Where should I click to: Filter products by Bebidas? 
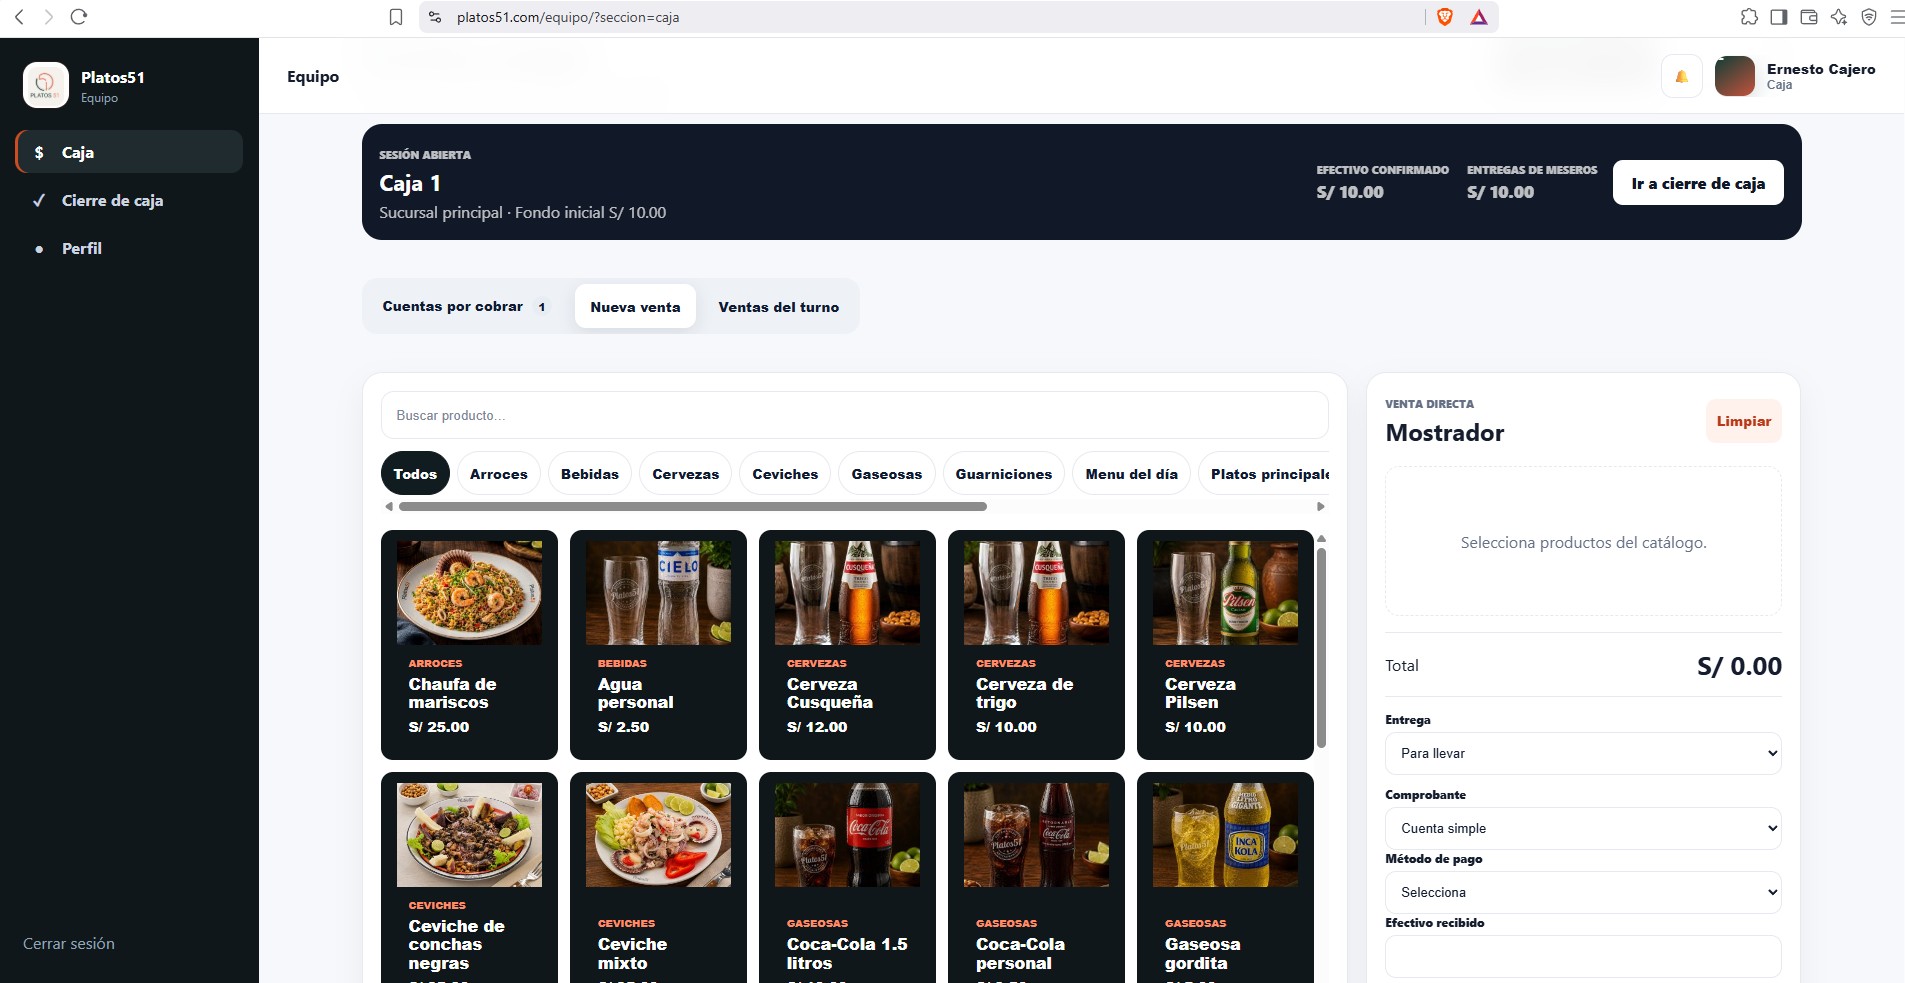click(x=590, y=474)
